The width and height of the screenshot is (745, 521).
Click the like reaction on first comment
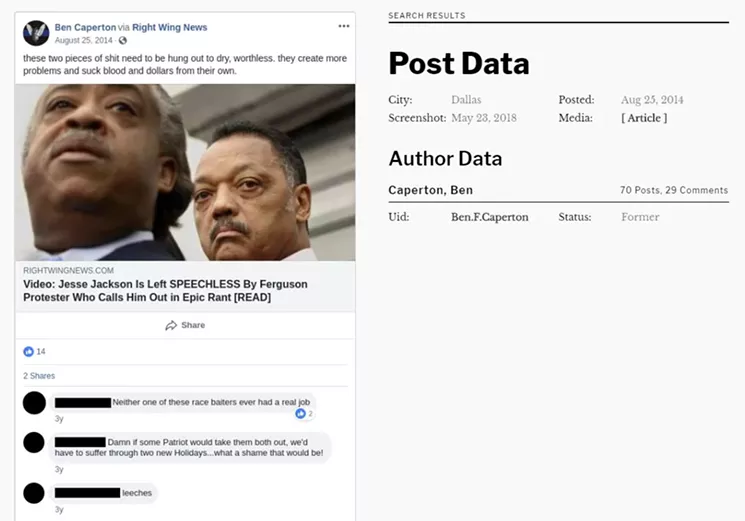pos(300,414)
